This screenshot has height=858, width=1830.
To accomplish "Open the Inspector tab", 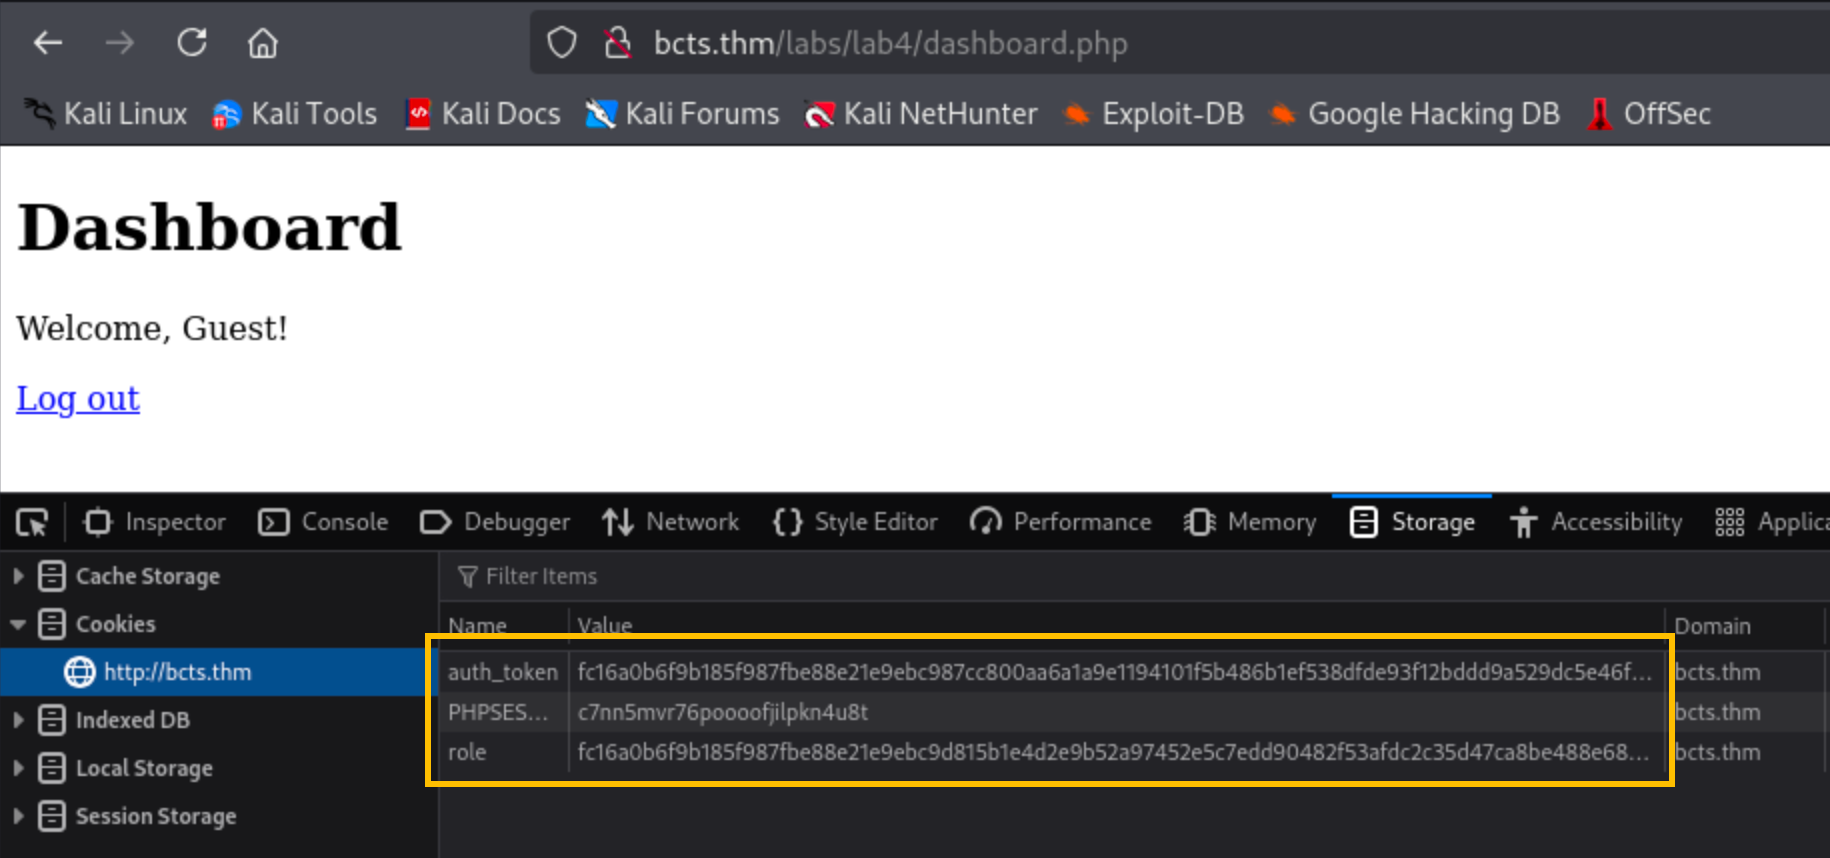I will pyautogui.click(x=155, y=522).
